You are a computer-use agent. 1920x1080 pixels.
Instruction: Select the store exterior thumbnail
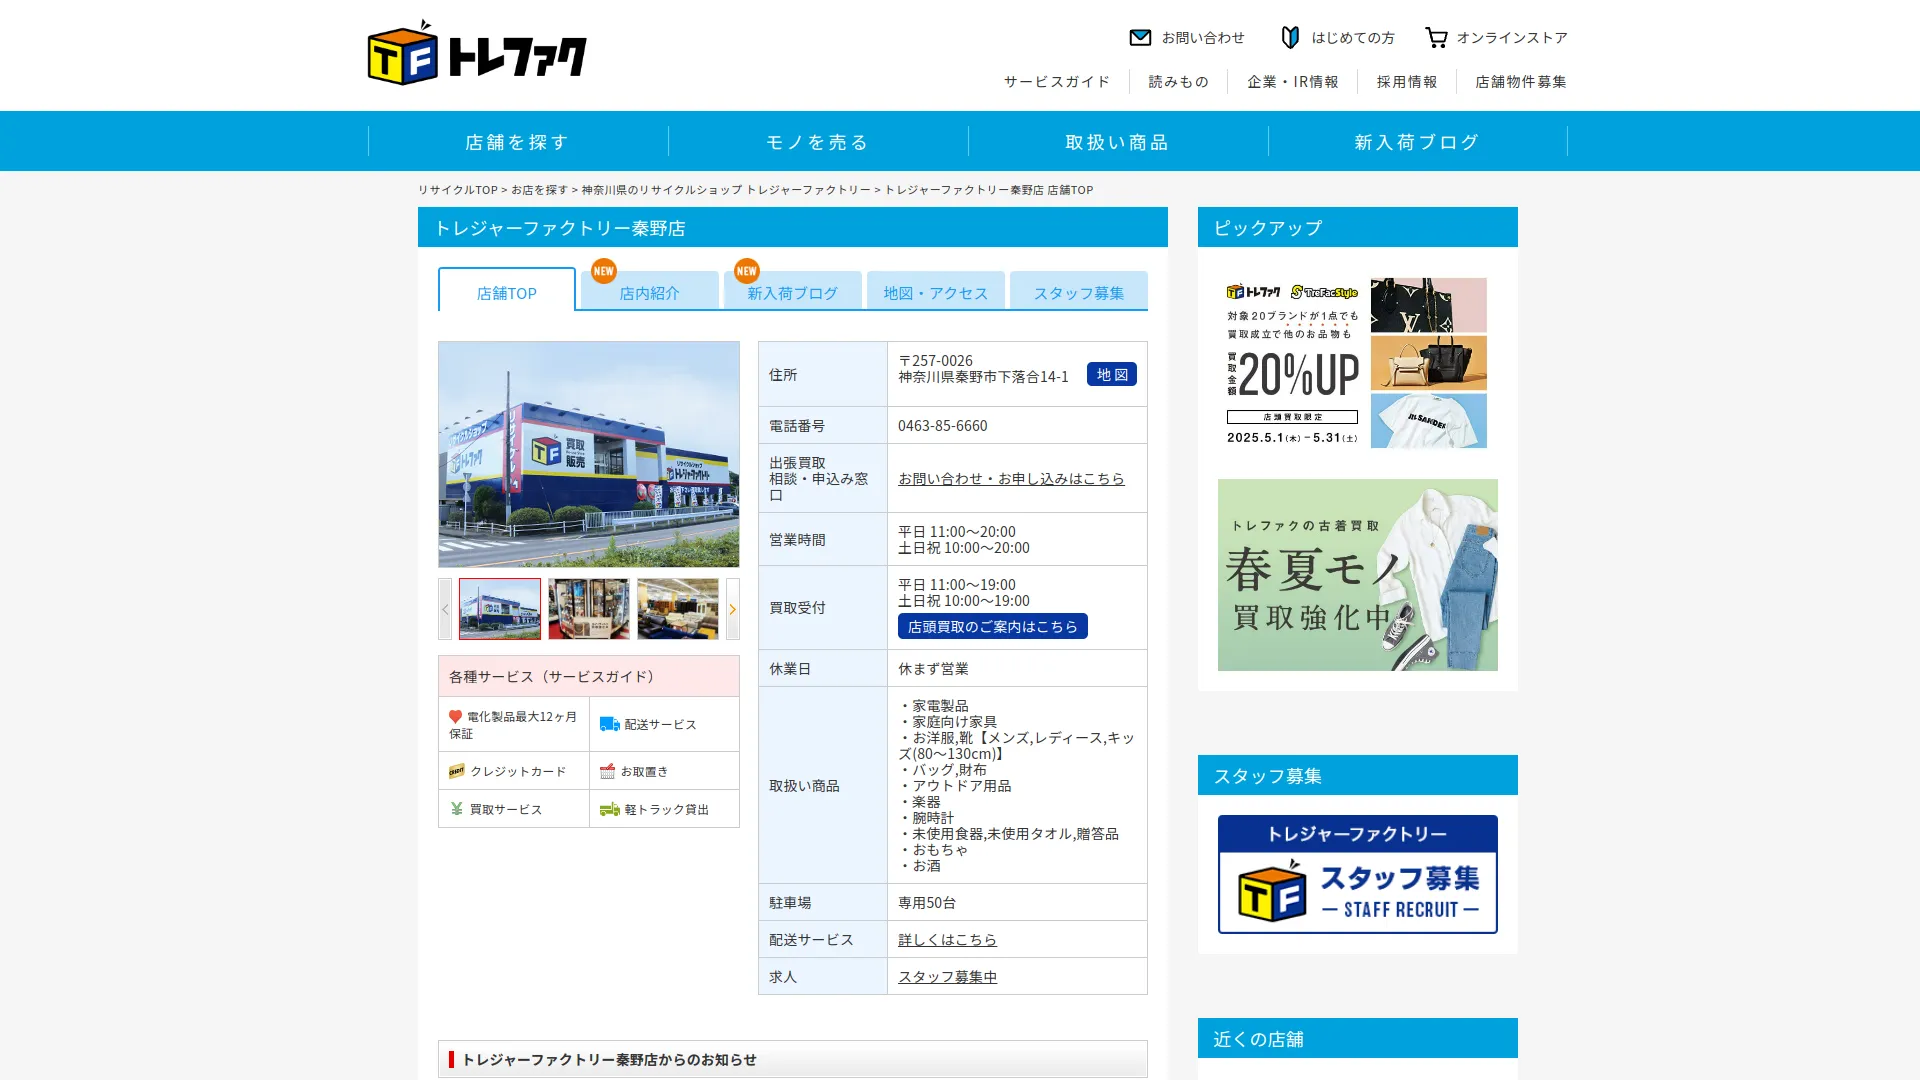[500, 609]
